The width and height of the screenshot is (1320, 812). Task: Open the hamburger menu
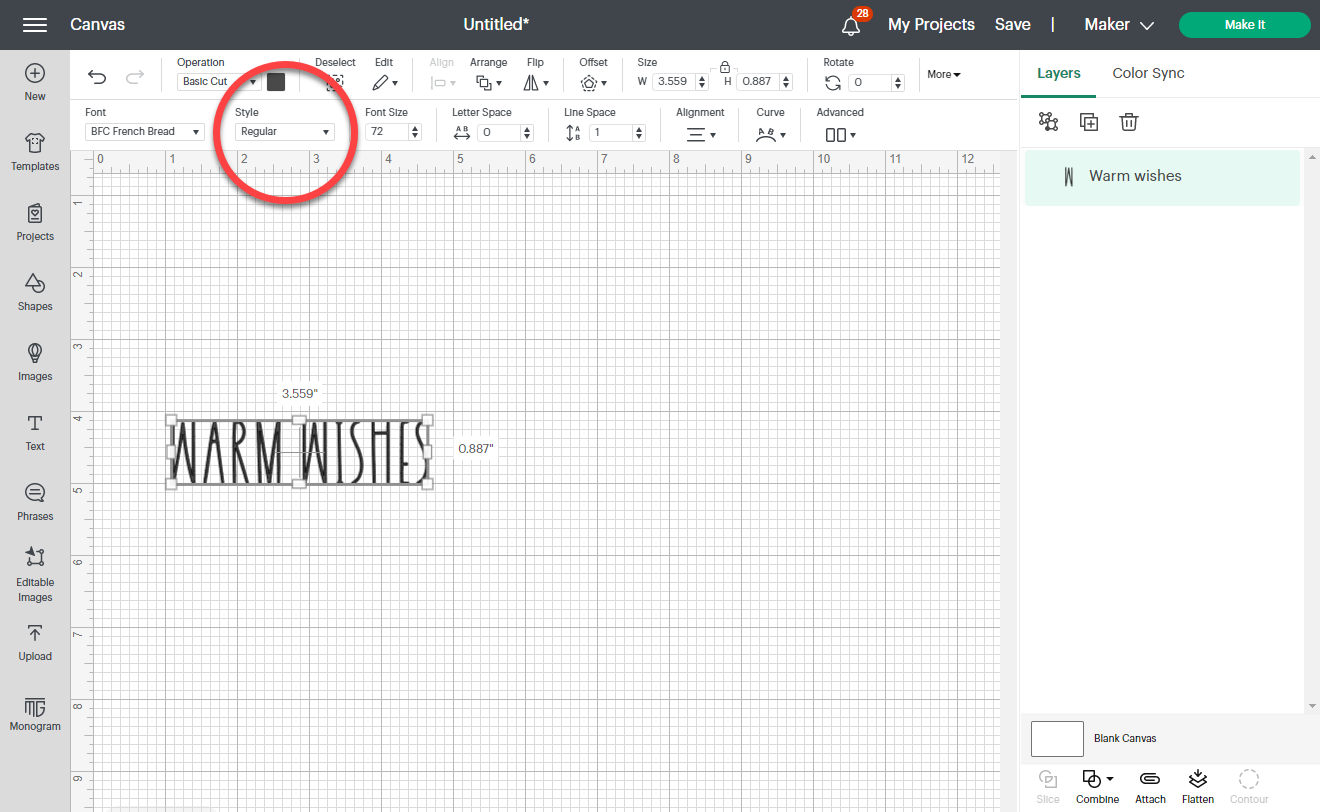point(33,24)
